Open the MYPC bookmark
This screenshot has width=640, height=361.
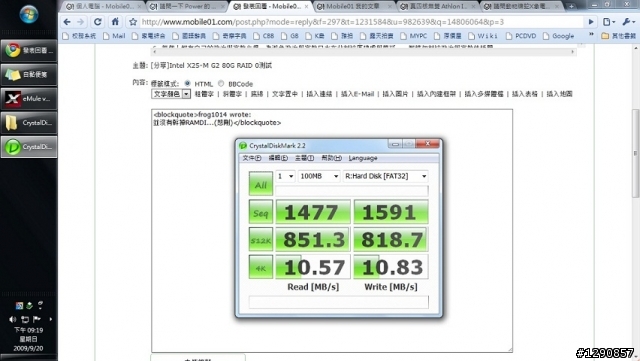click(x=414, y=36)
